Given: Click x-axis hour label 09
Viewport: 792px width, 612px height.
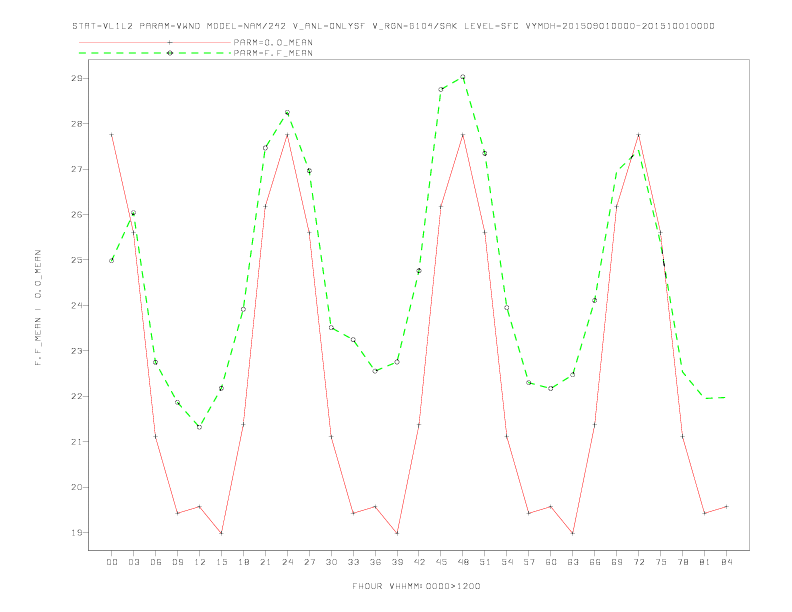Looking at the screenshot, I should 177,562.
